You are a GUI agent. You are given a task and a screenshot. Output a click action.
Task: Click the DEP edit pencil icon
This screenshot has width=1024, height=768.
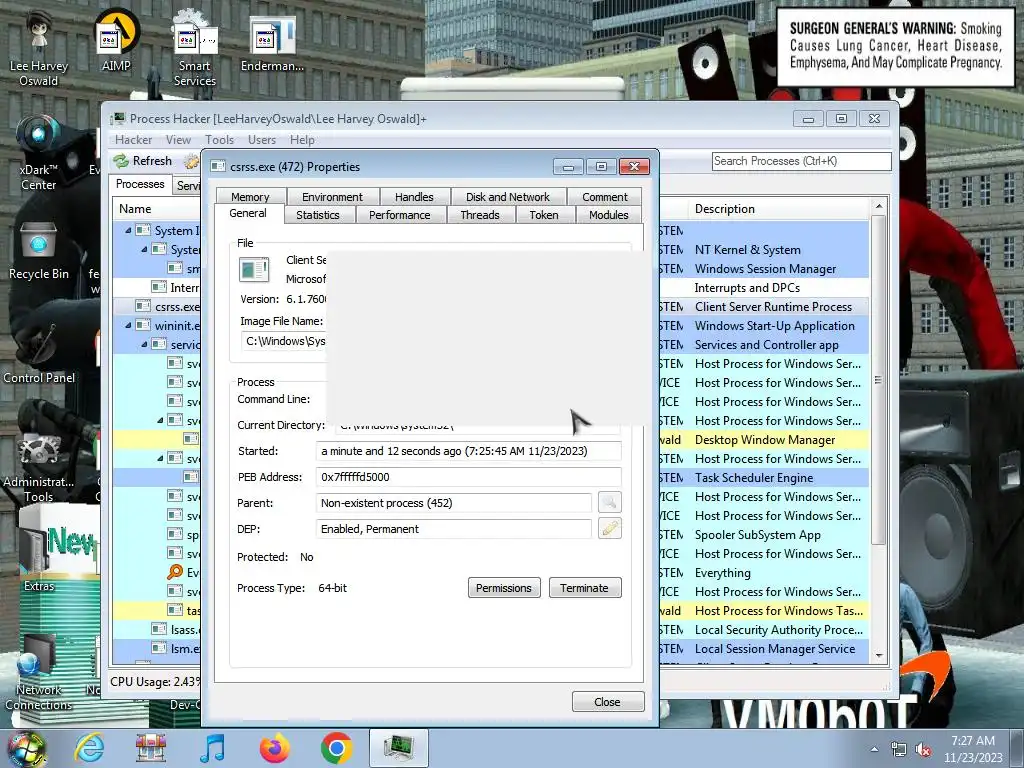point(609,528)
